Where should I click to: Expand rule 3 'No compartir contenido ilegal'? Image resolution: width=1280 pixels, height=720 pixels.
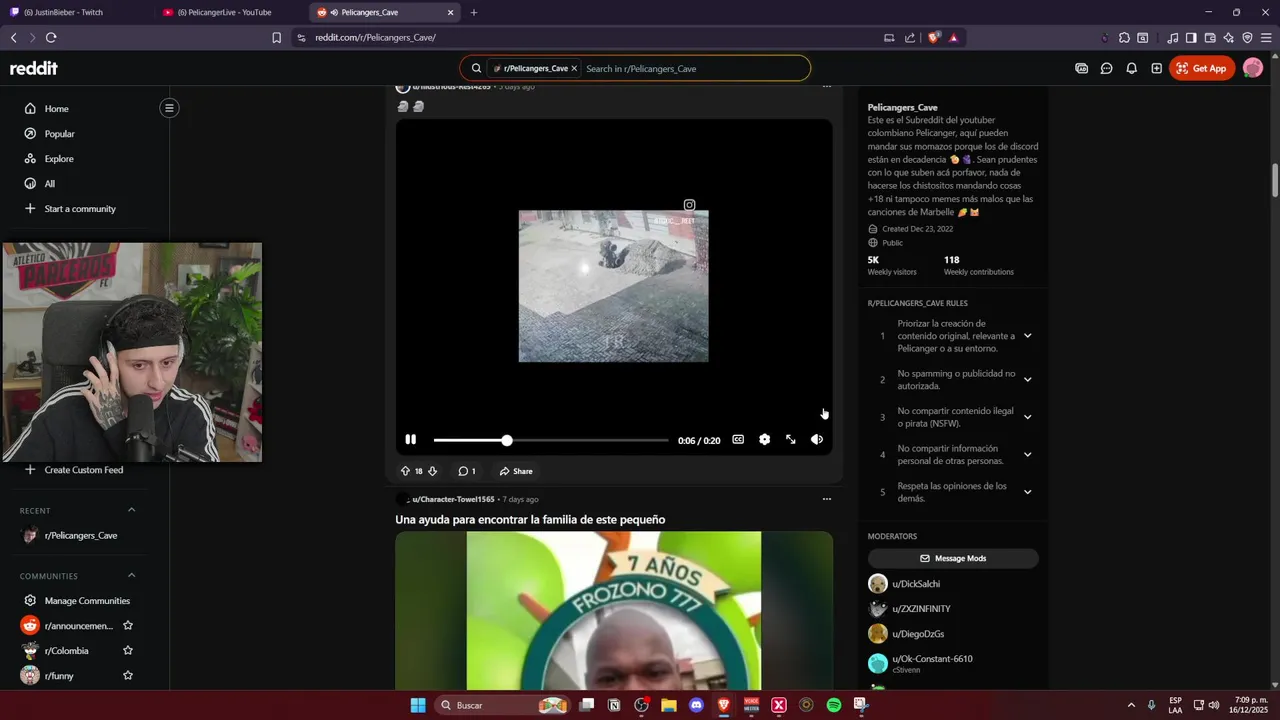click(1027, 417)
